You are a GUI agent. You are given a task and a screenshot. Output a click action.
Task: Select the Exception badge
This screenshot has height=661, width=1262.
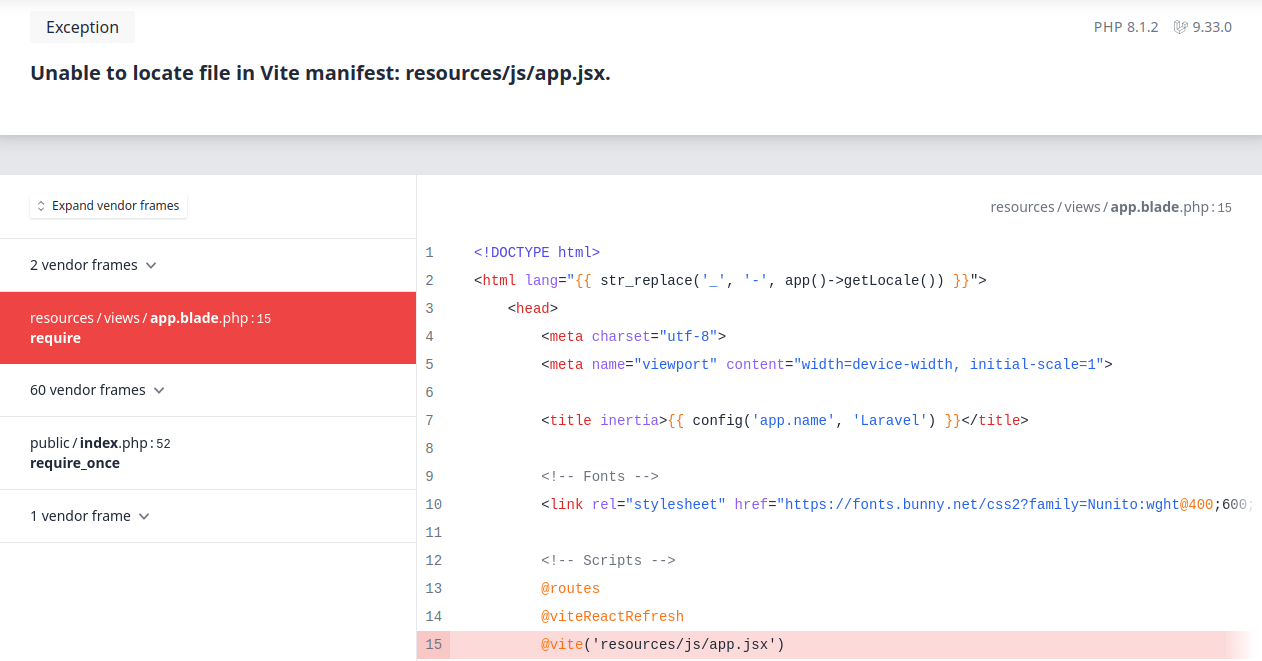coord(81,27)
